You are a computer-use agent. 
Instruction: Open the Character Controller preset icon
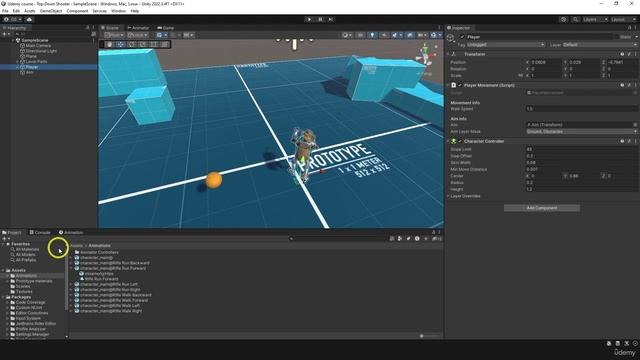[x=629, y=141]
